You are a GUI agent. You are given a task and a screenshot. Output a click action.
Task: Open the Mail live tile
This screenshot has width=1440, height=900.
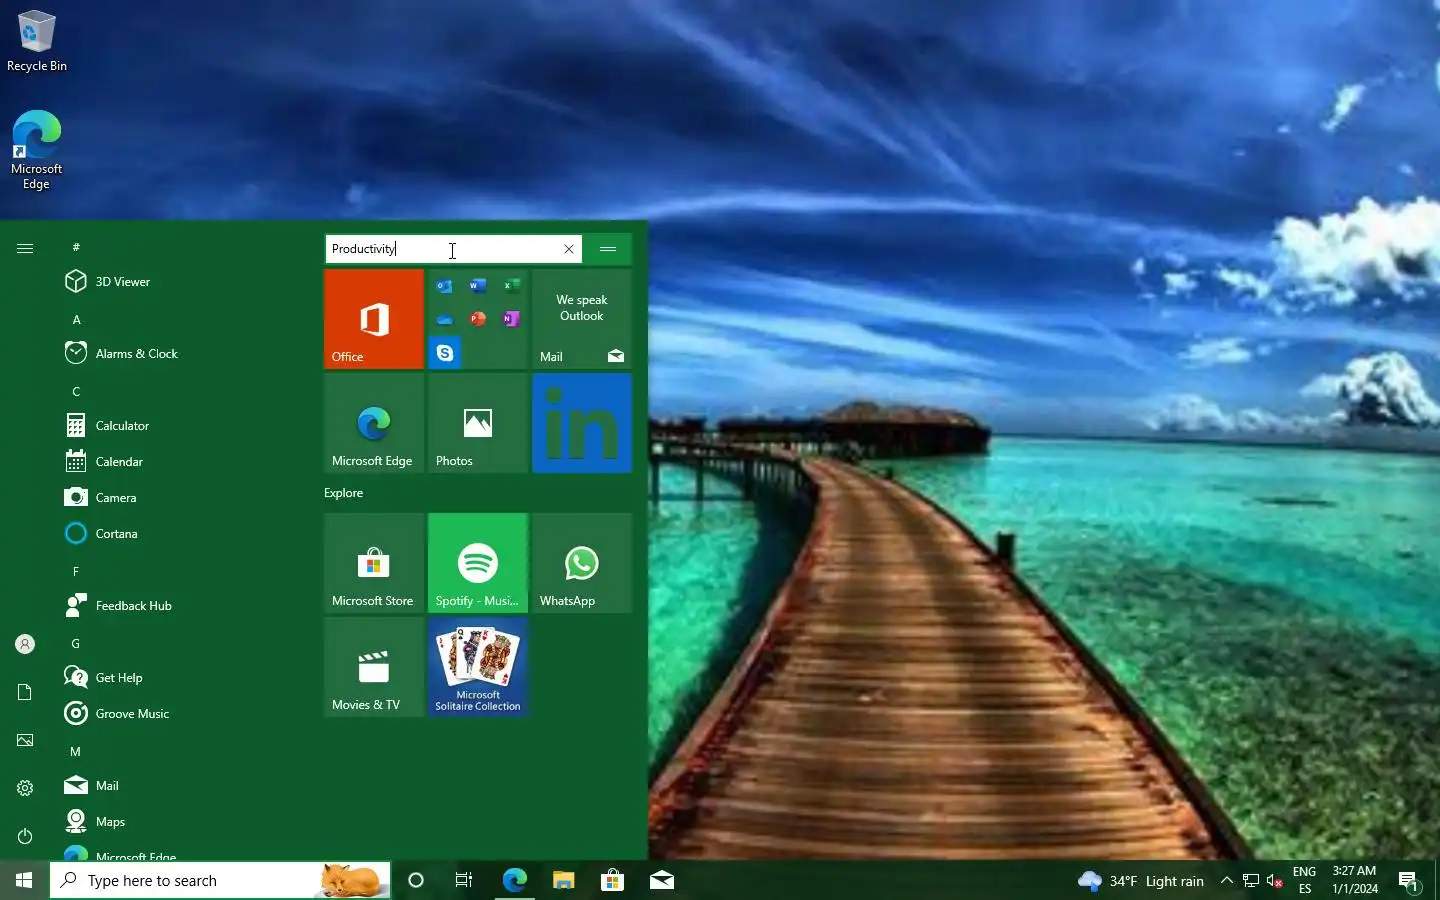582,319
